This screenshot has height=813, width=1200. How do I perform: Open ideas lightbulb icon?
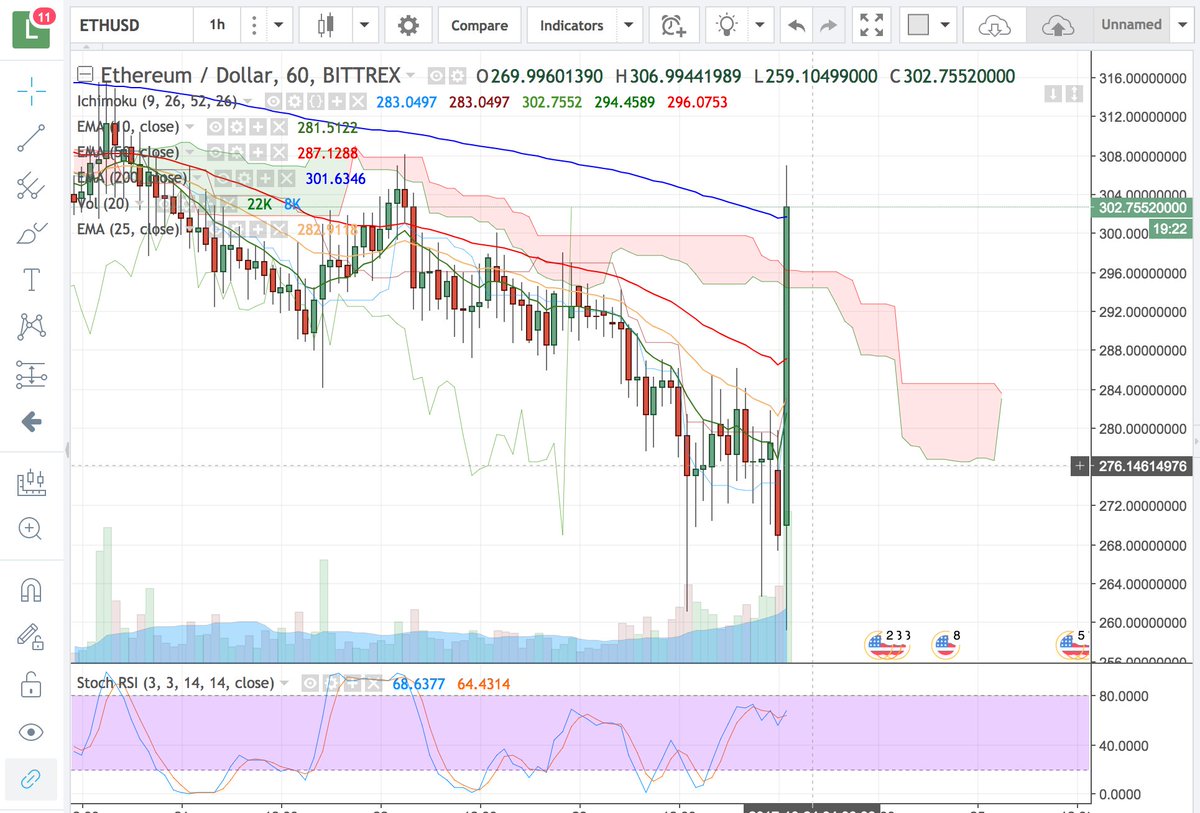[x=727, y=25]
